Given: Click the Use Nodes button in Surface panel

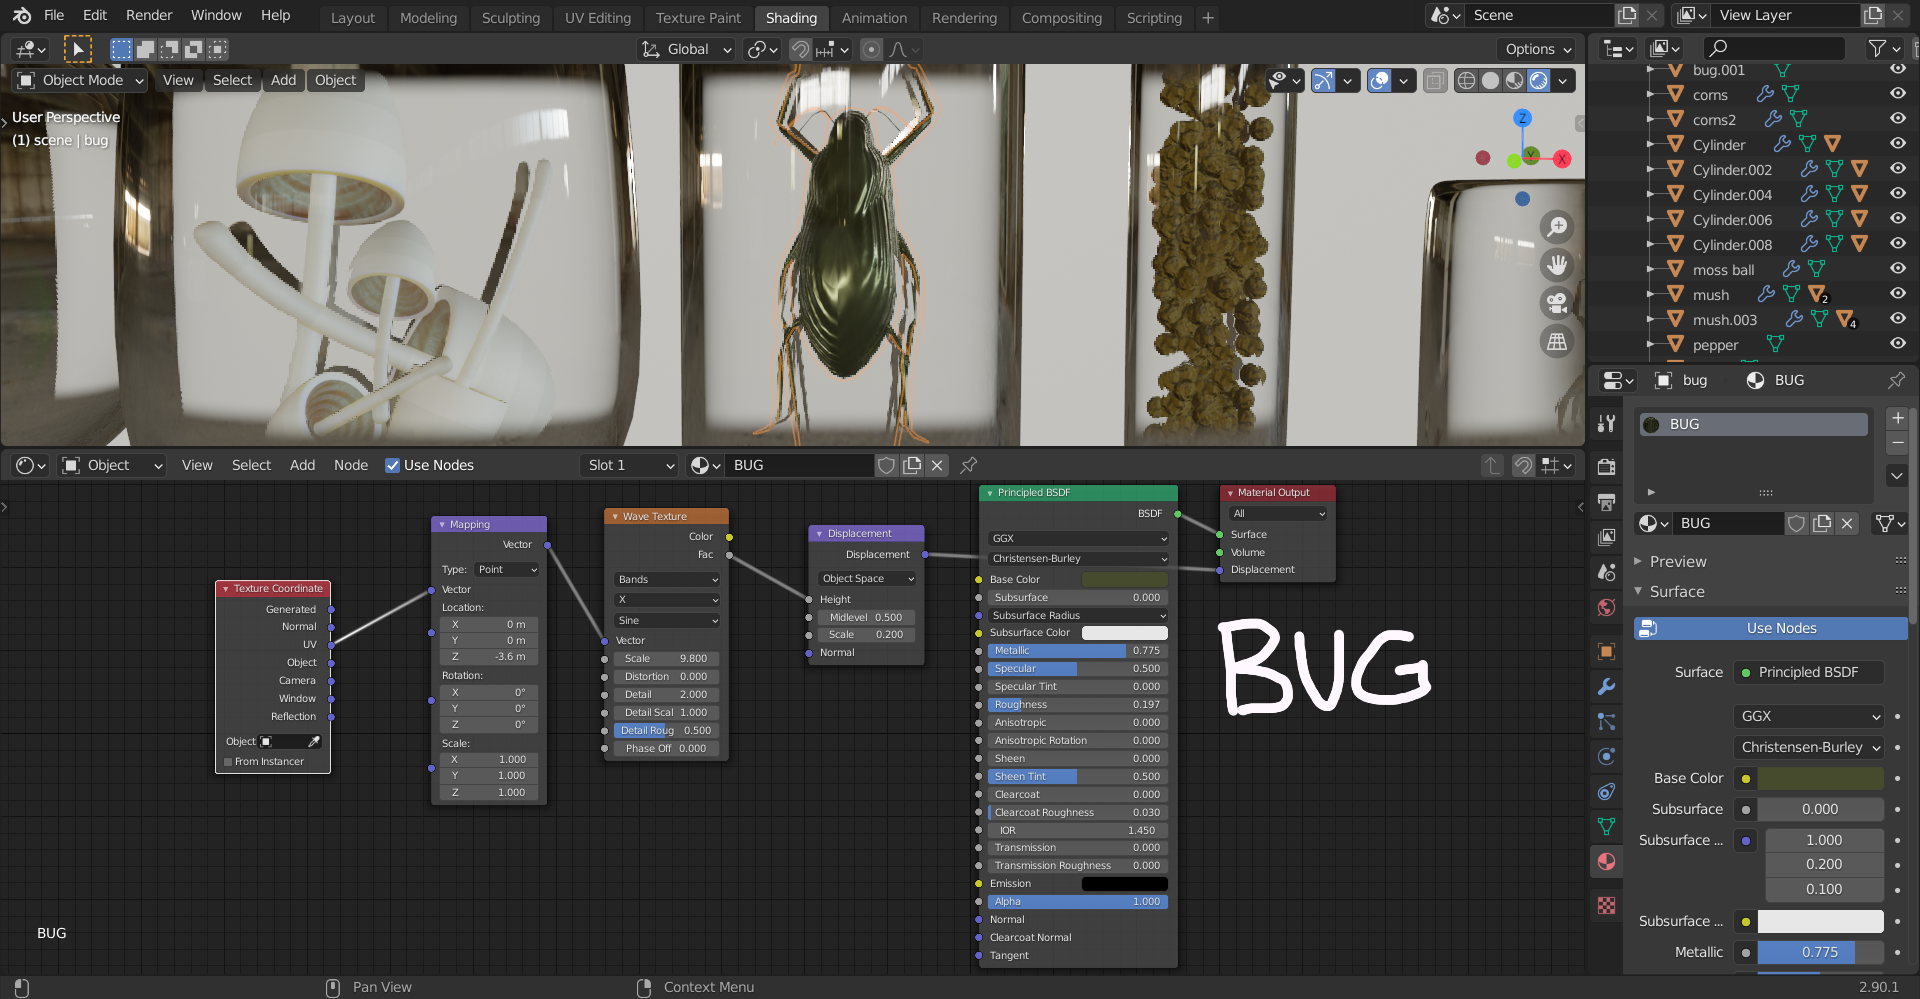Looking at the screenshot, I should click(x=1771, y=628).
